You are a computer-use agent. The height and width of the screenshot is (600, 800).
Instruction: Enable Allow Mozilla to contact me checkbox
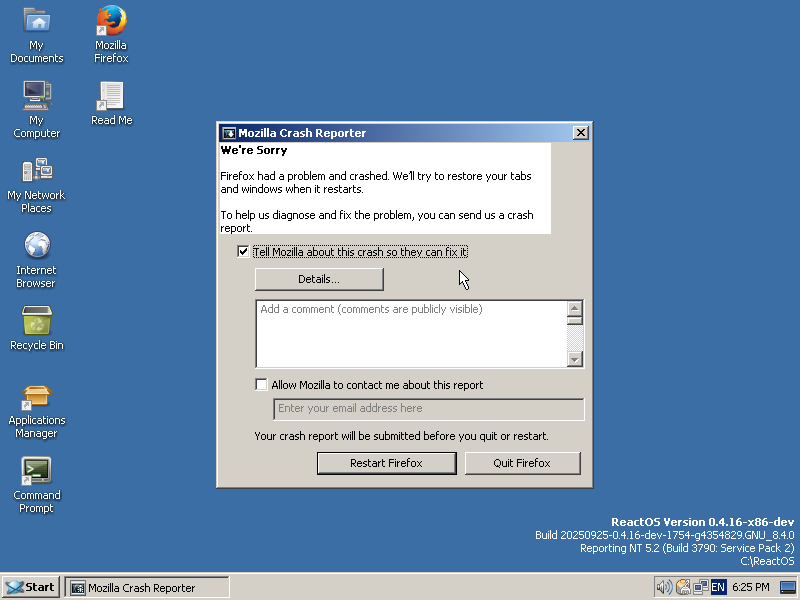pos(262,385)
